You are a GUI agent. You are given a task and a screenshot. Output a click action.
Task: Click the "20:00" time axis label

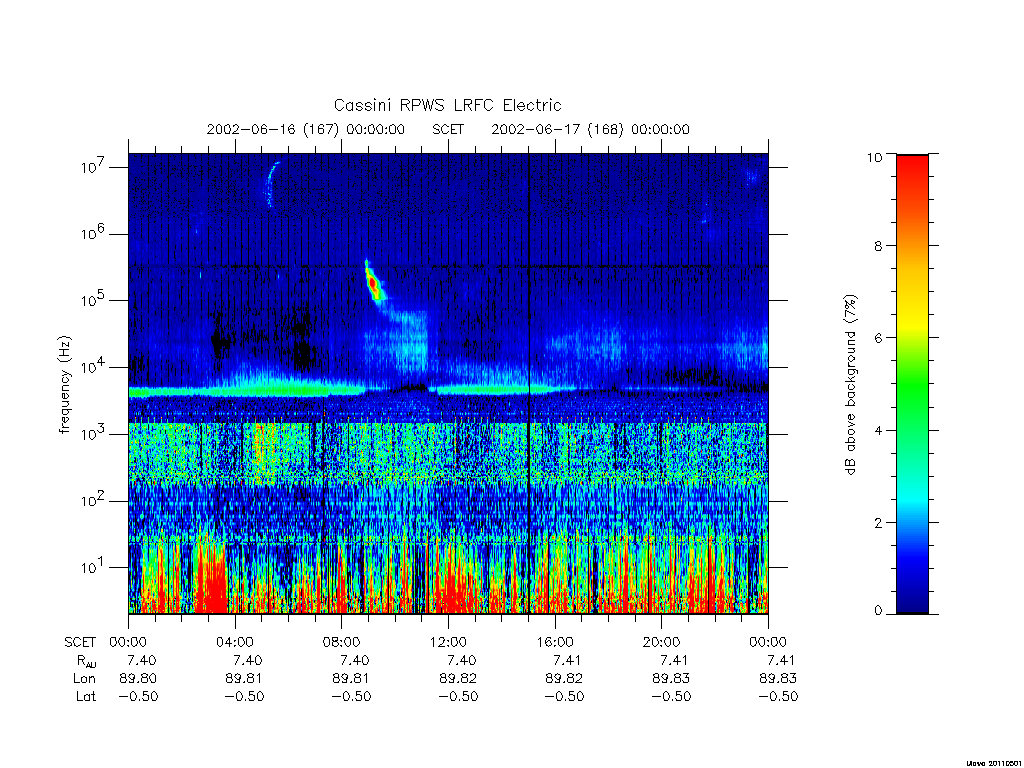[662, 642]
